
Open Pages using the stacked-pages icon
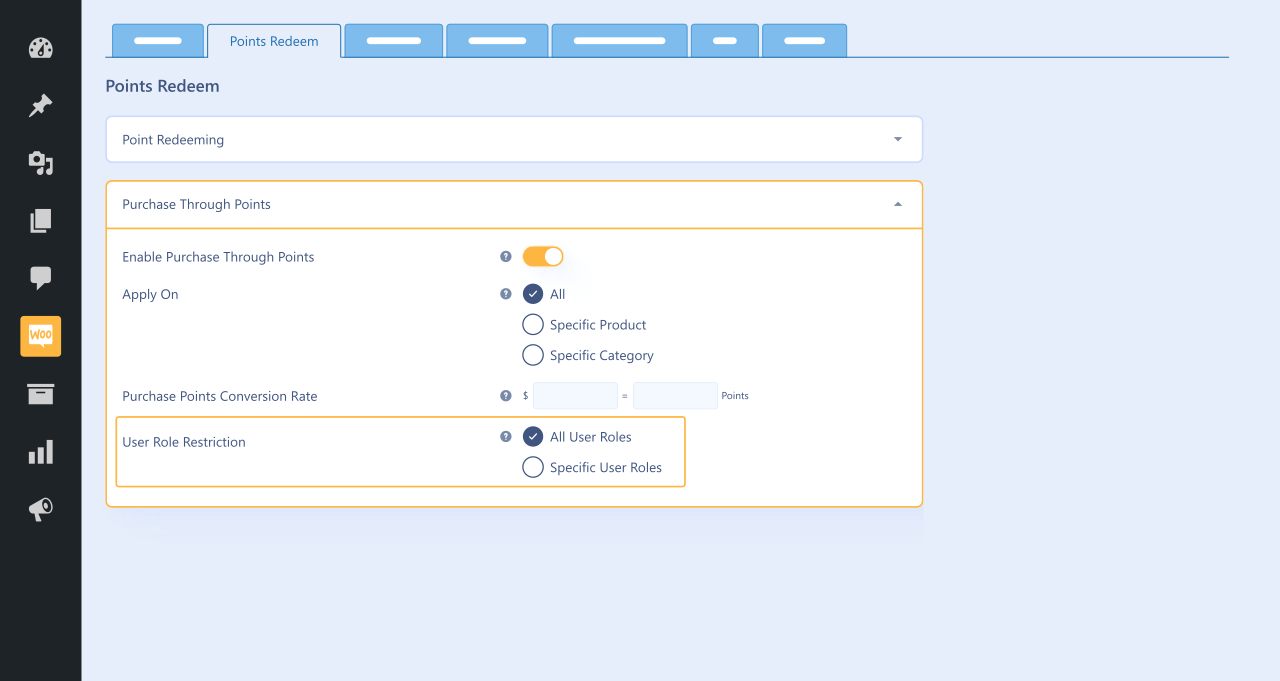40,220
